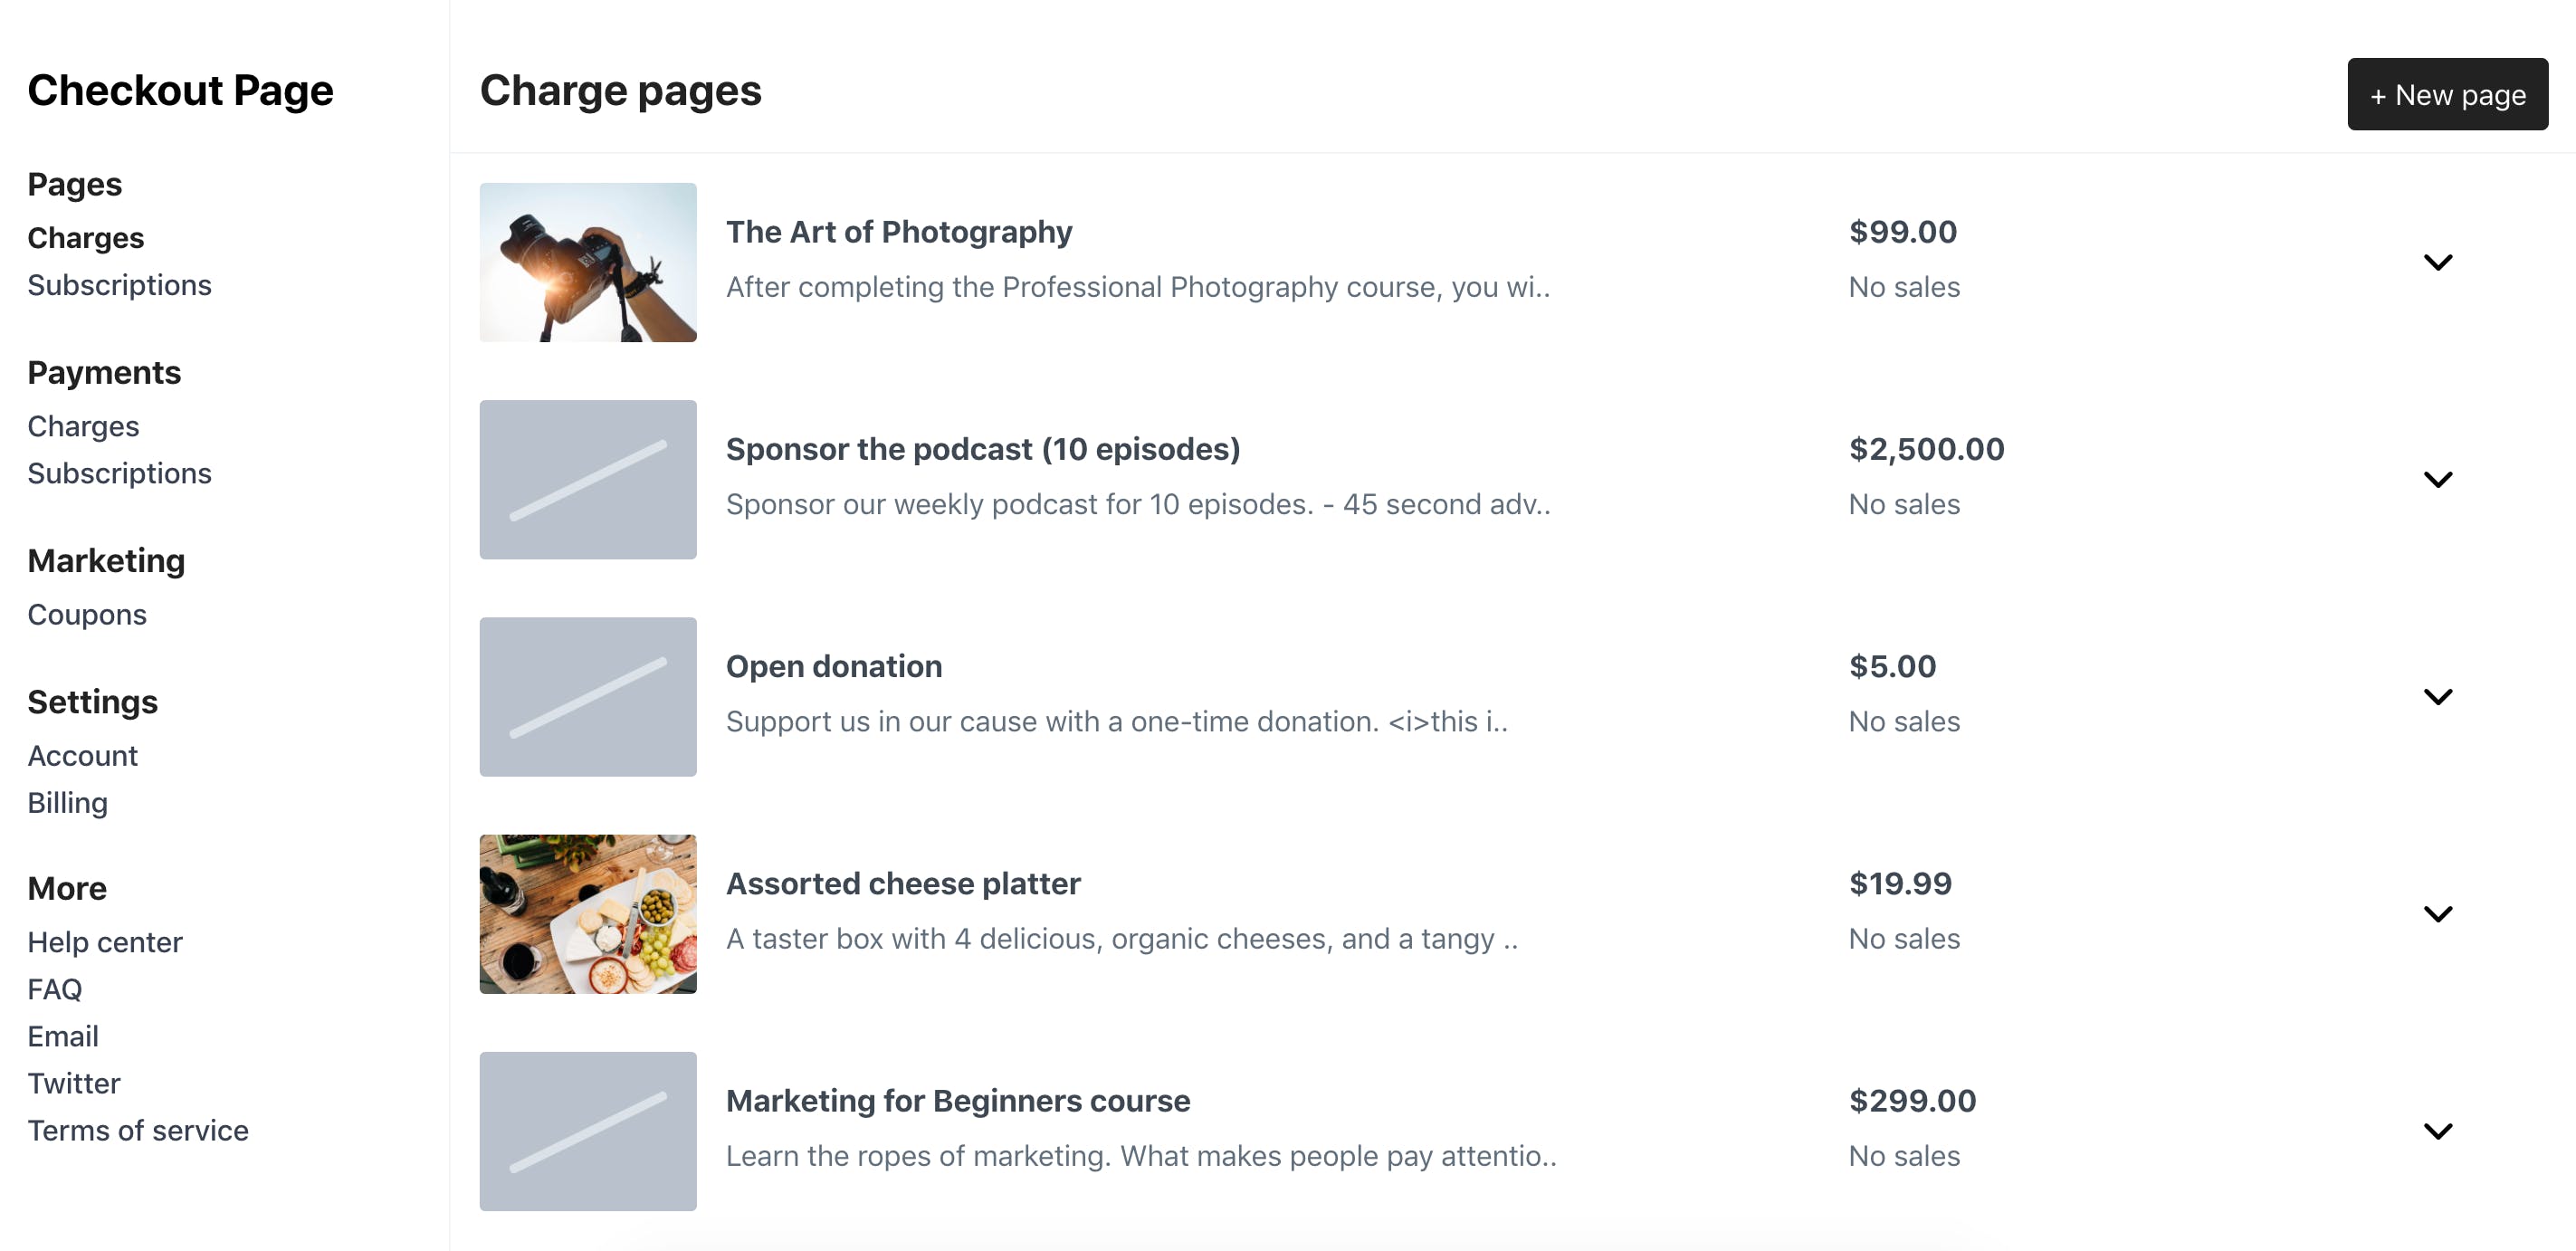Open the Help center link

tap(105, 941)
